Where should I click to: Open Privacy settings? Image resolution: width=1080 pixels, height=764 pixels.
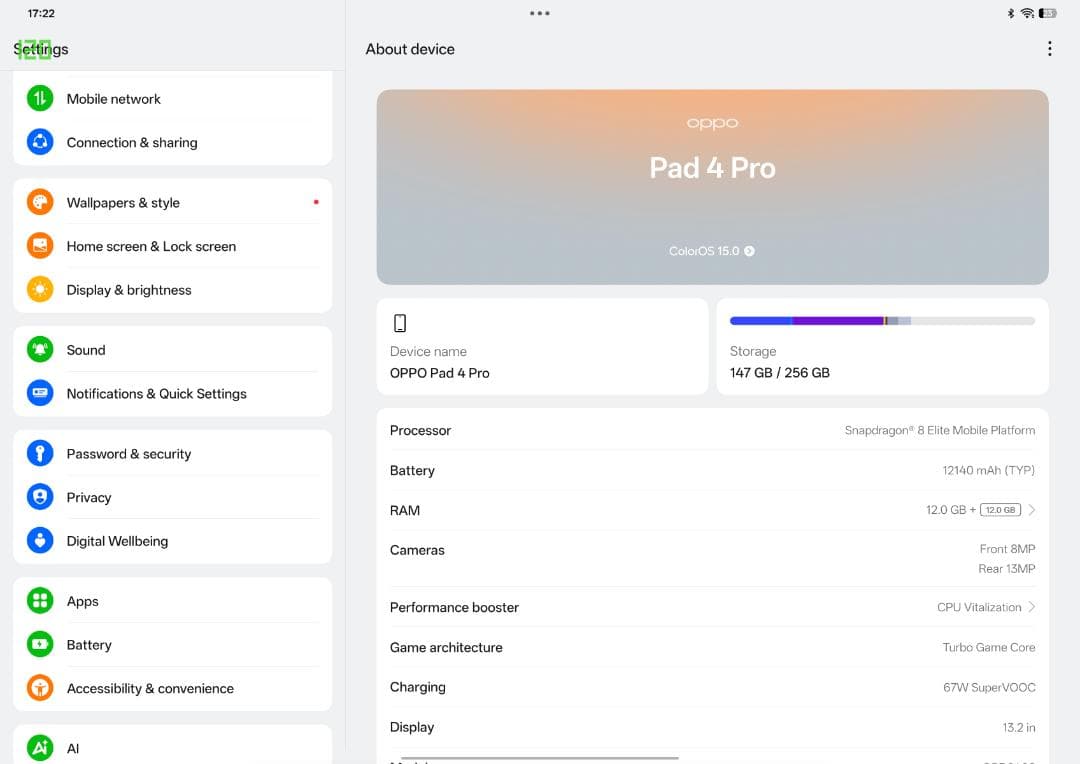coord(89,497)
